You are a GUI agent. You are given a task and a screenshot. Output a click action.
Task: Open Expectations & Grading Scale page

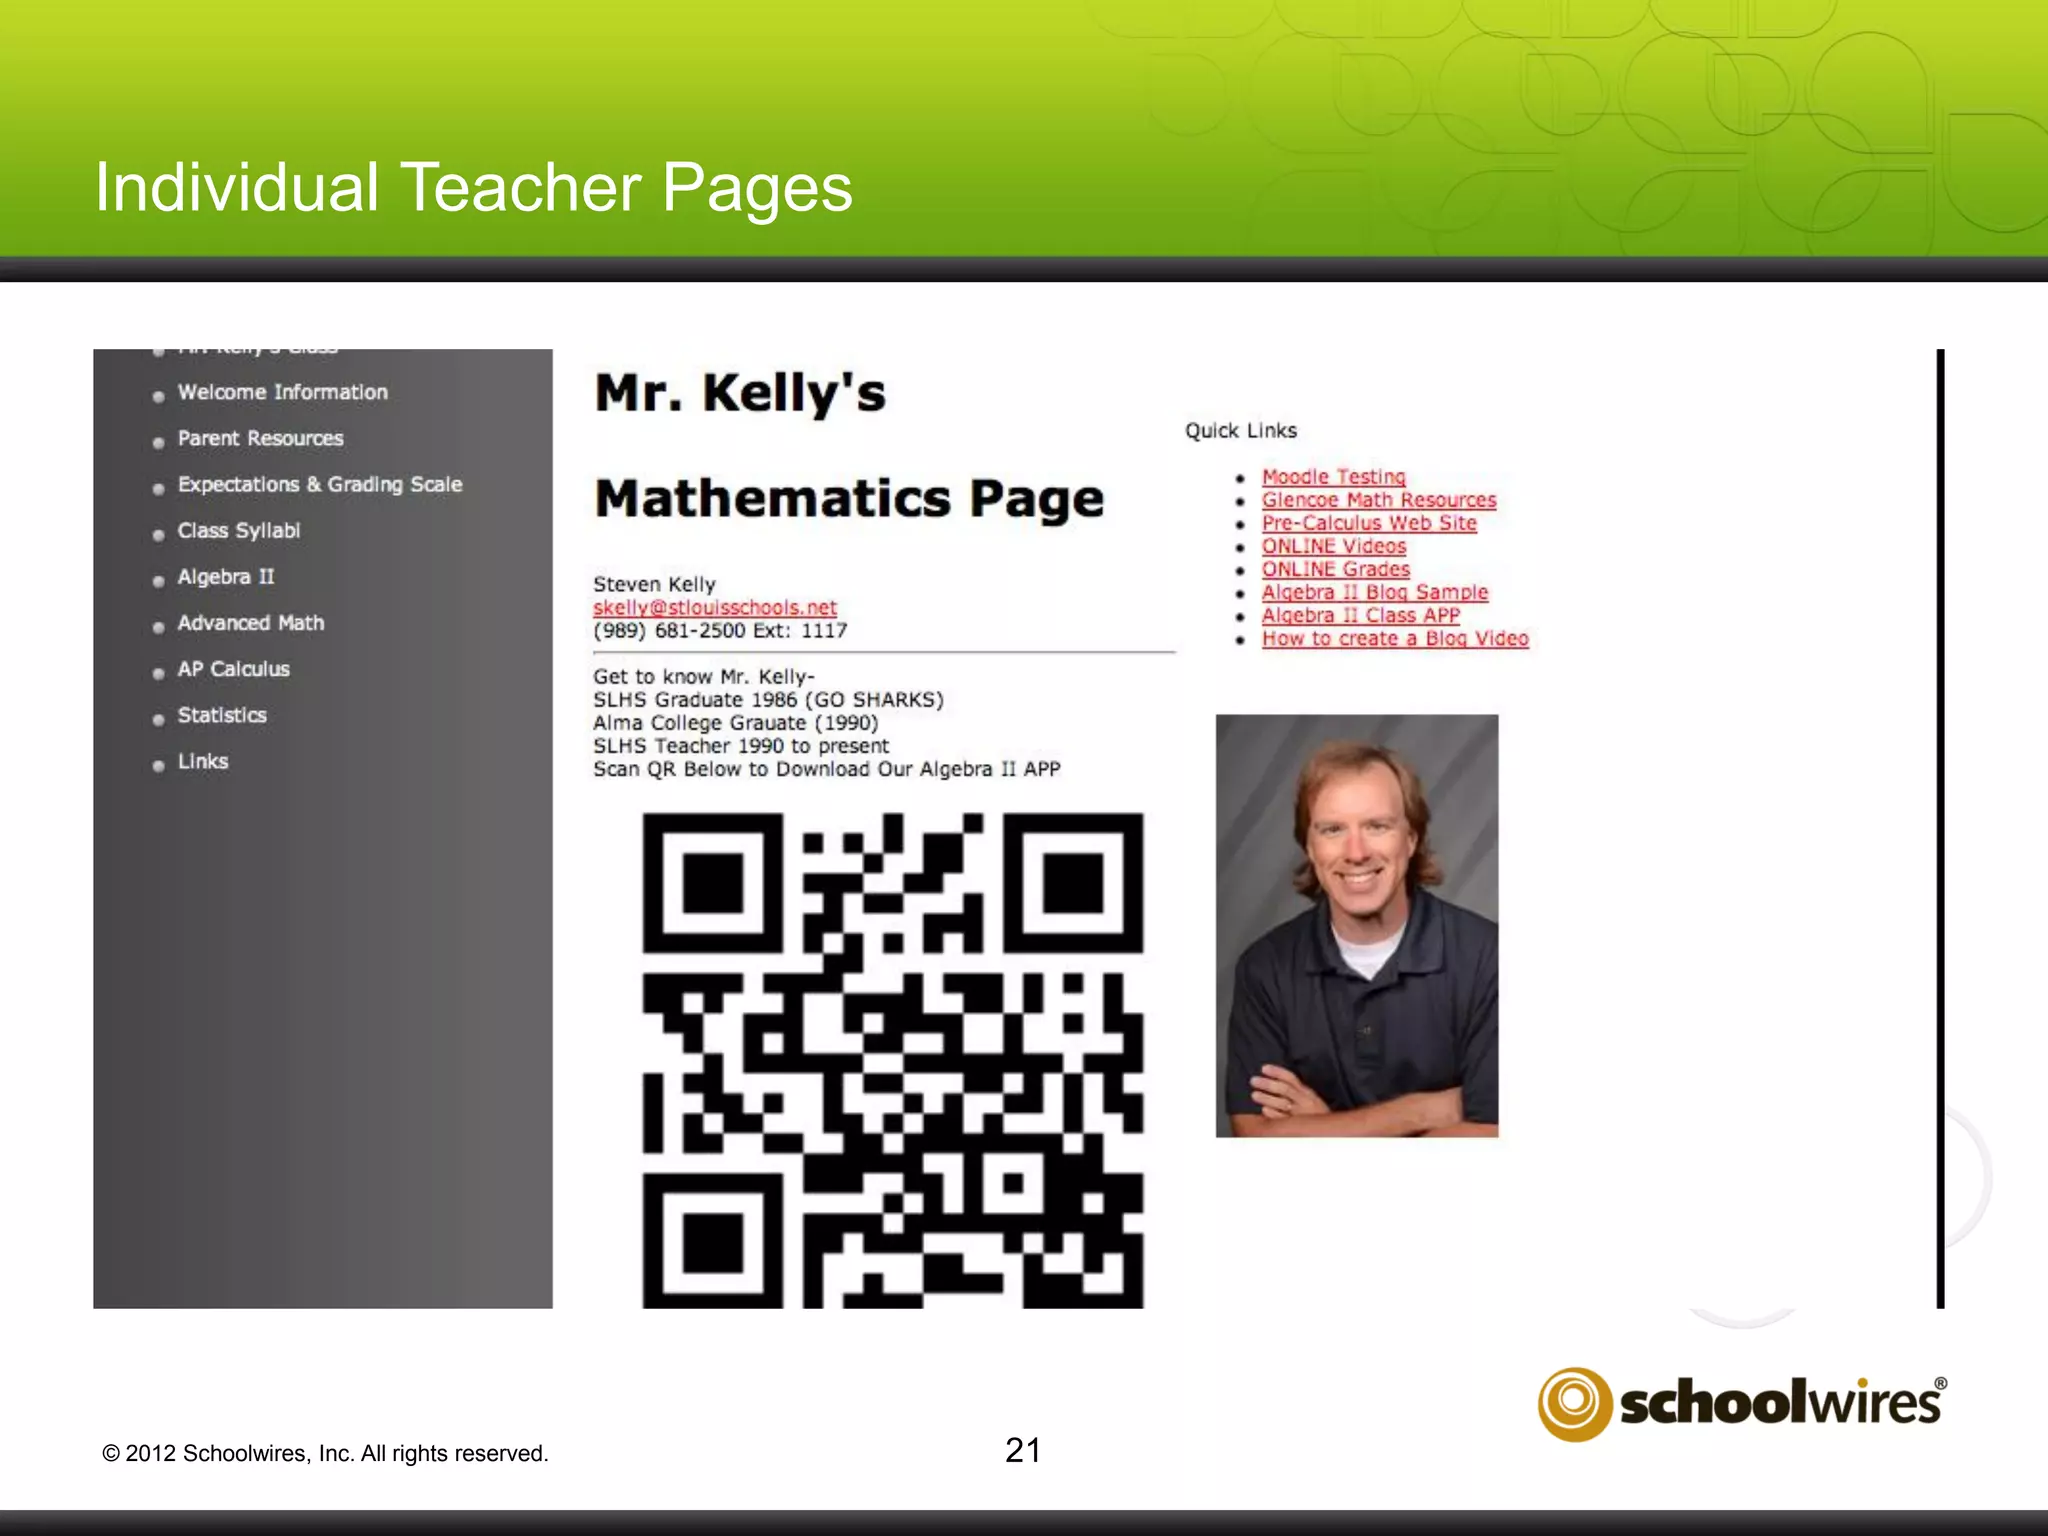[x=320, y=484]
